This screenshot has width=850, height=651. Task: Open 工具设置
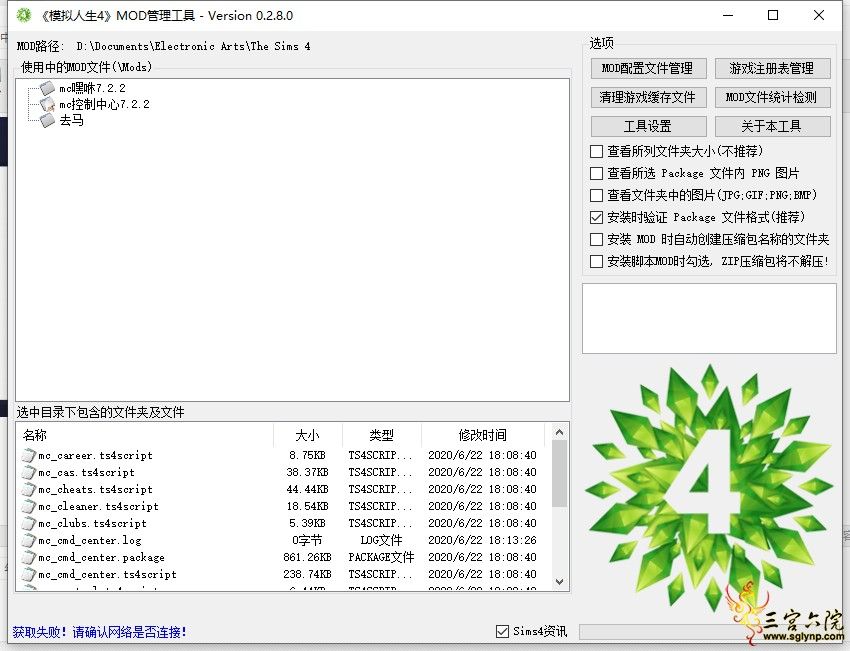(648, 126)
